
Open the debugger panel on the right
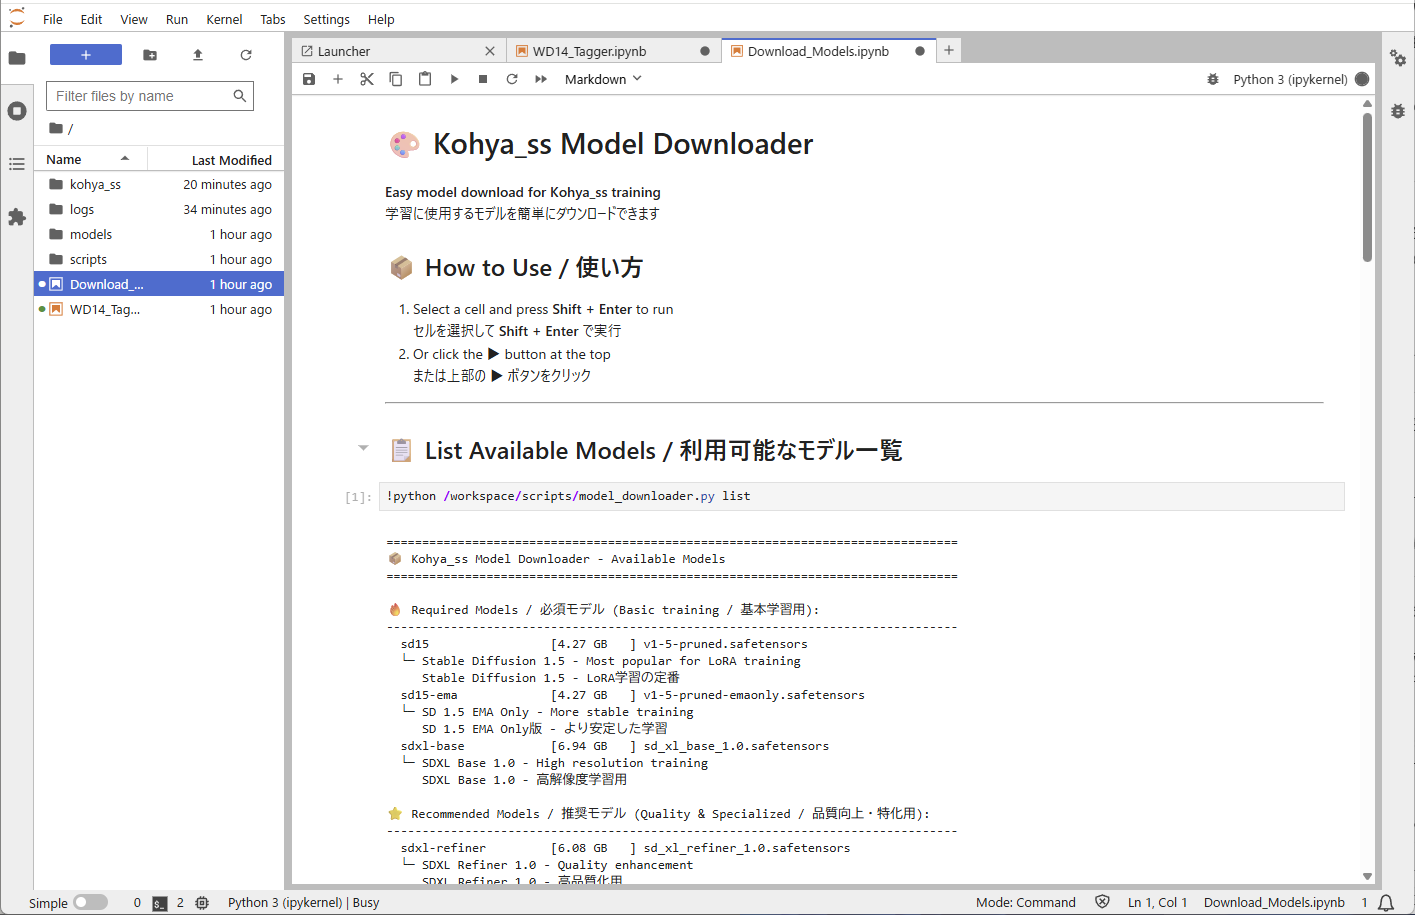tap(1397, 111)
